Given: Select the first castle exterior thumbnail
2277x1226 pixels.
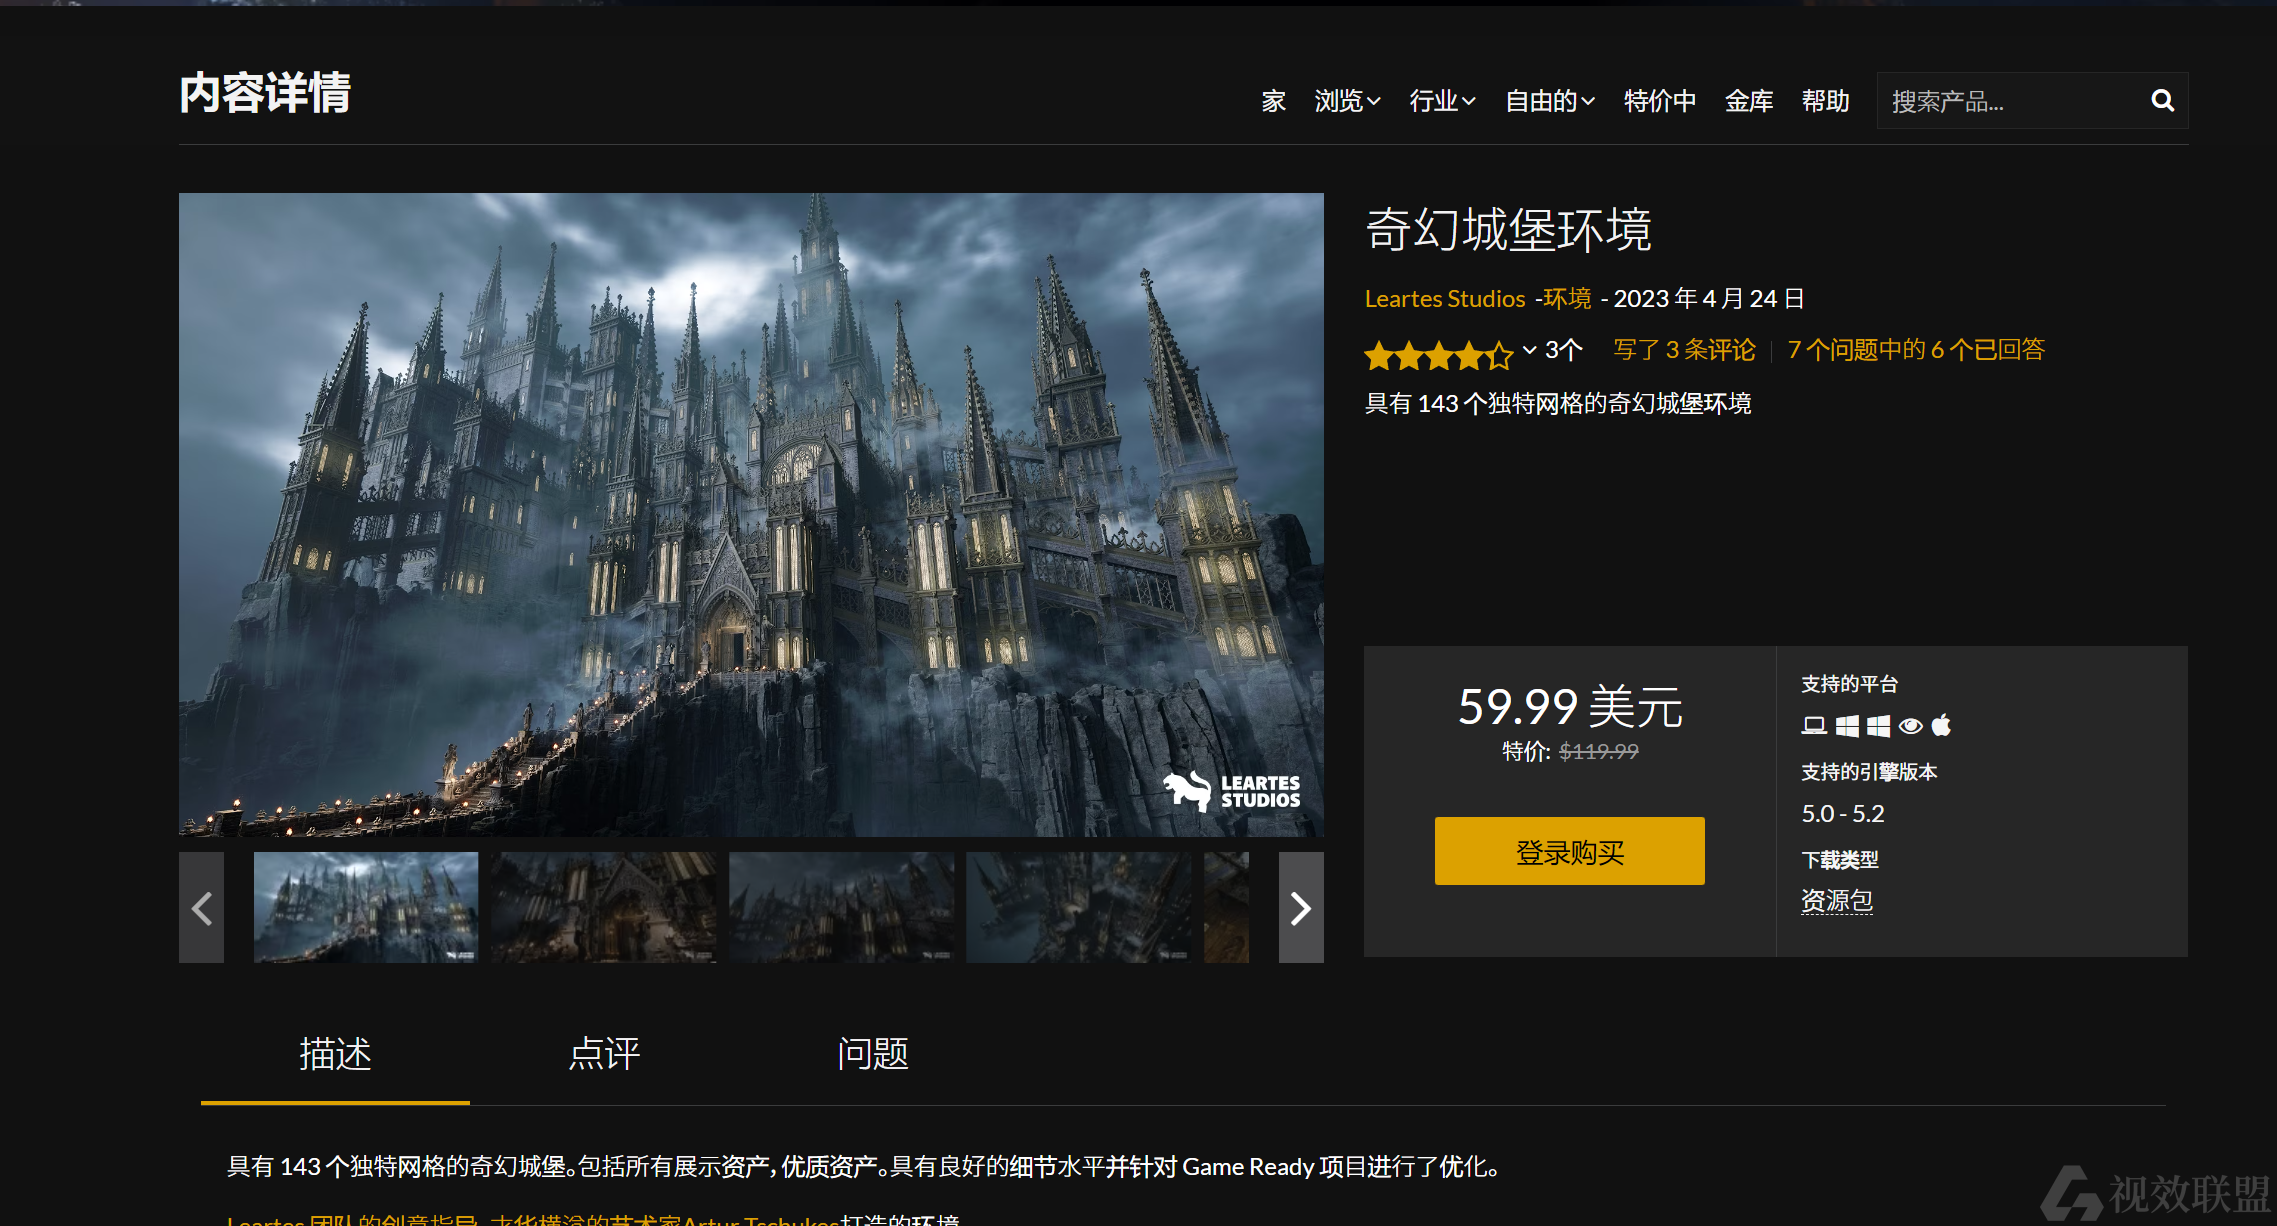Looking at the screenshot, I should coord(366,908).
